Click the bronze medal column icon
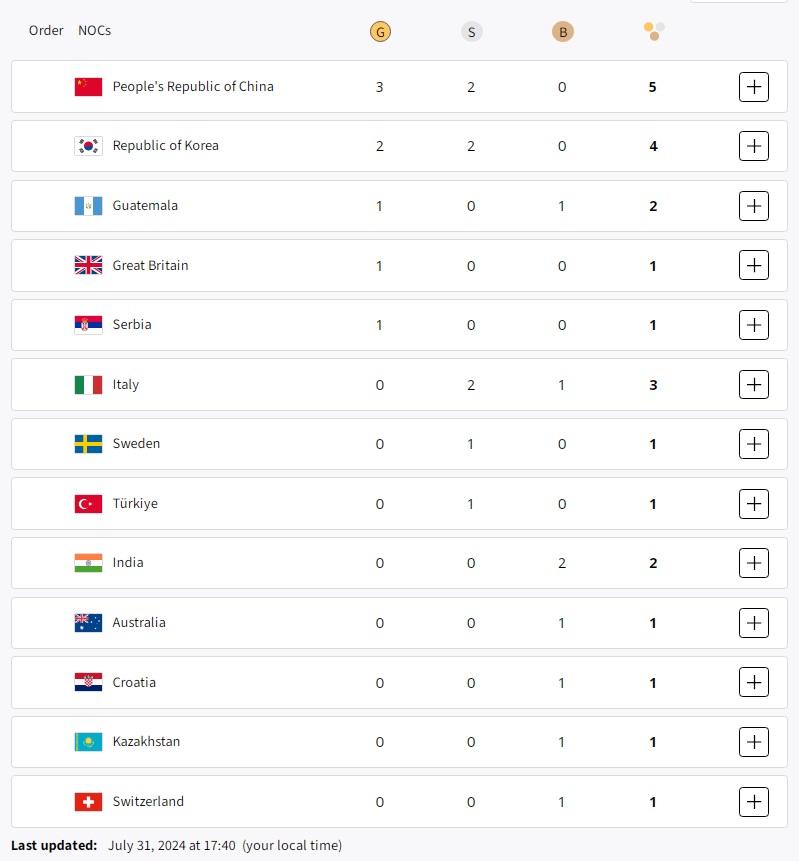The width and height of the screenshot is (799, 861). (562, 32)
